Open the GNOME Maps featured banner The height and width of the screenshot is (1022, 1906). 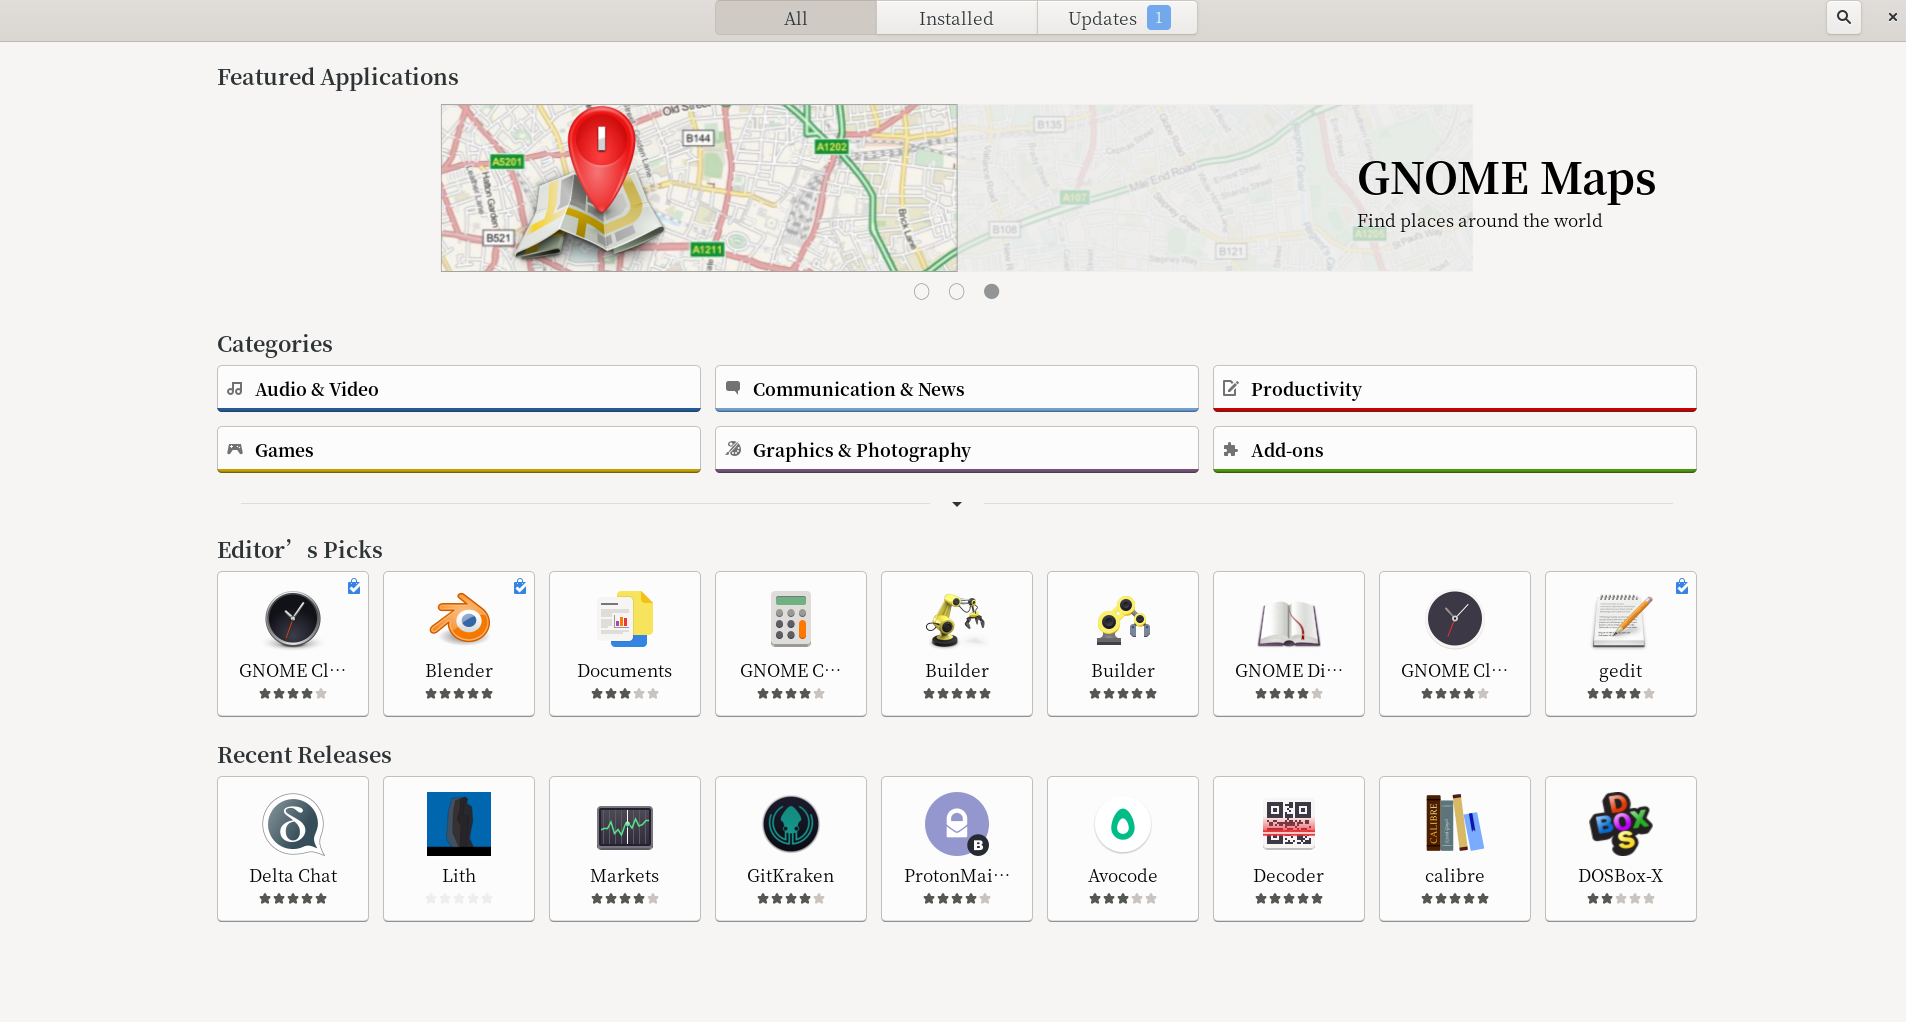point(956,188)
